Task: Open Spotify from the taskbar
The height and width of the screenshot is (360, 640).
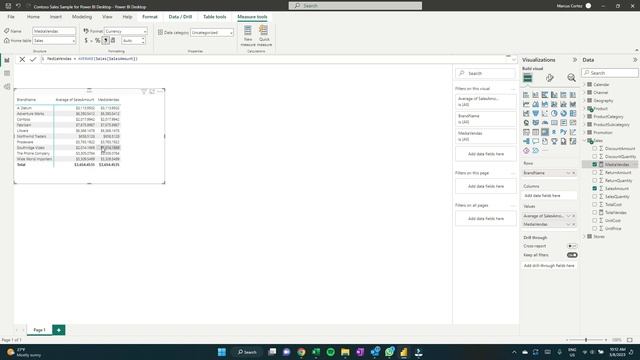Action: click(x=331, y=352)
